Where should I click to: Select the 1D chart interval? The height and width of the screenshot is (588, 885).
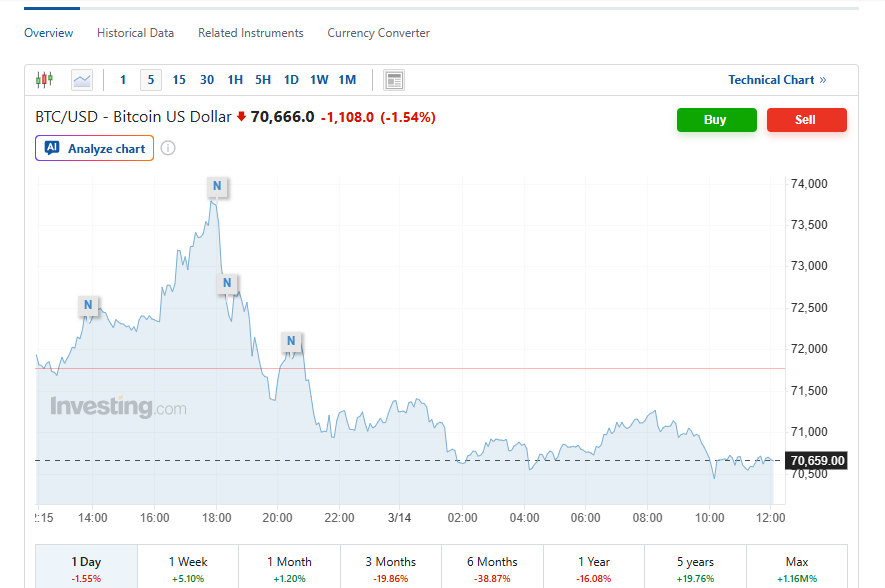coord(291,80)
